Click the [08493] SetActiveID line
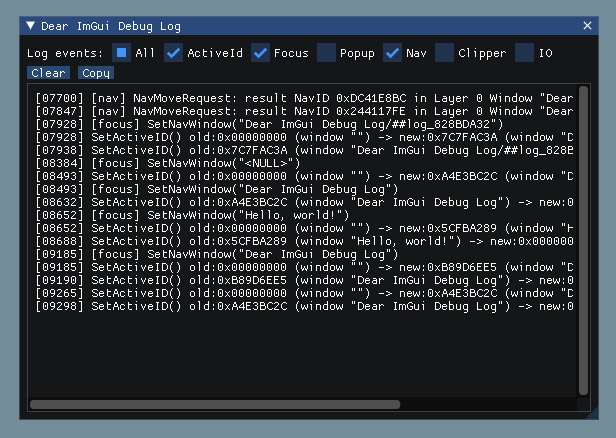This screenshot has width=616, height=438. tap(304, 176)
